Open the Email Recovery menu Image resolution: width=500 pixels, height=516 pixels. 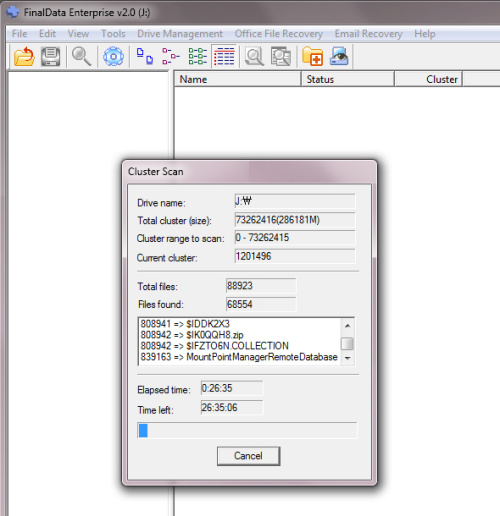(368, 34)
